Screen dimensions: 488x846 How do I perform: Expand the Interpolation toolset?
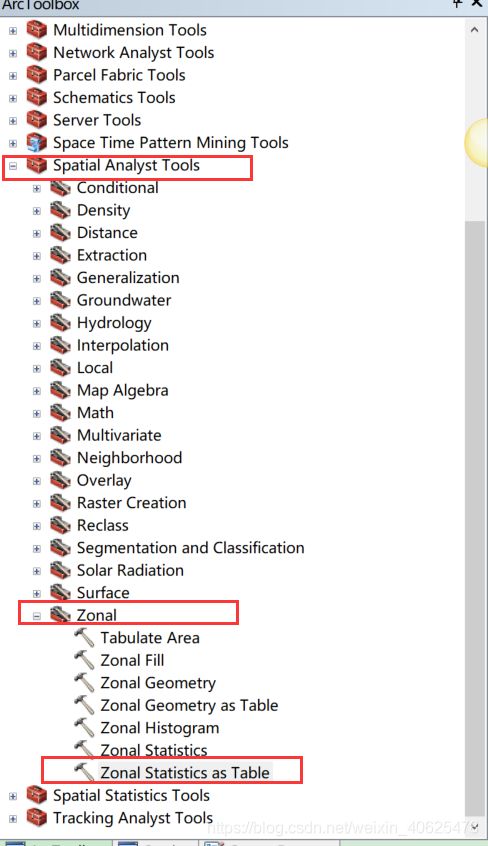click(x=37, y=346)
